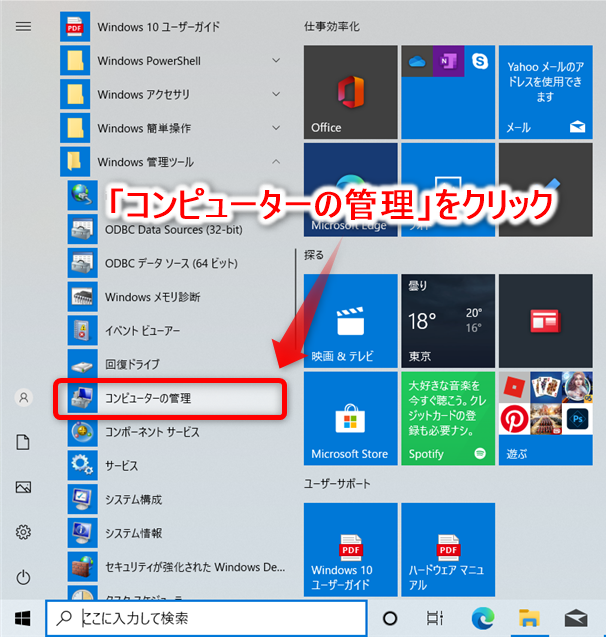Screen dimensions: 606x637
Task: Click the Power button icon
Action: (23, 577)
